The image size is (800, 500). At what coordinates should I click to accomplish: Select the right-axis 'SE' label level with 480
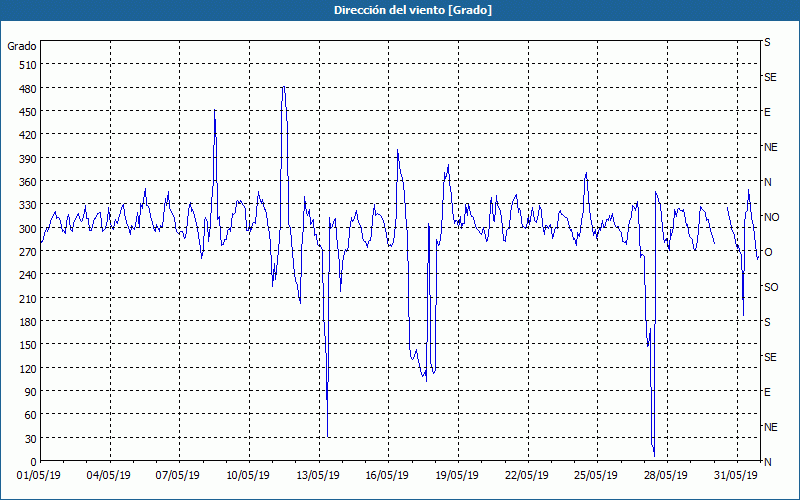(770, 77)
